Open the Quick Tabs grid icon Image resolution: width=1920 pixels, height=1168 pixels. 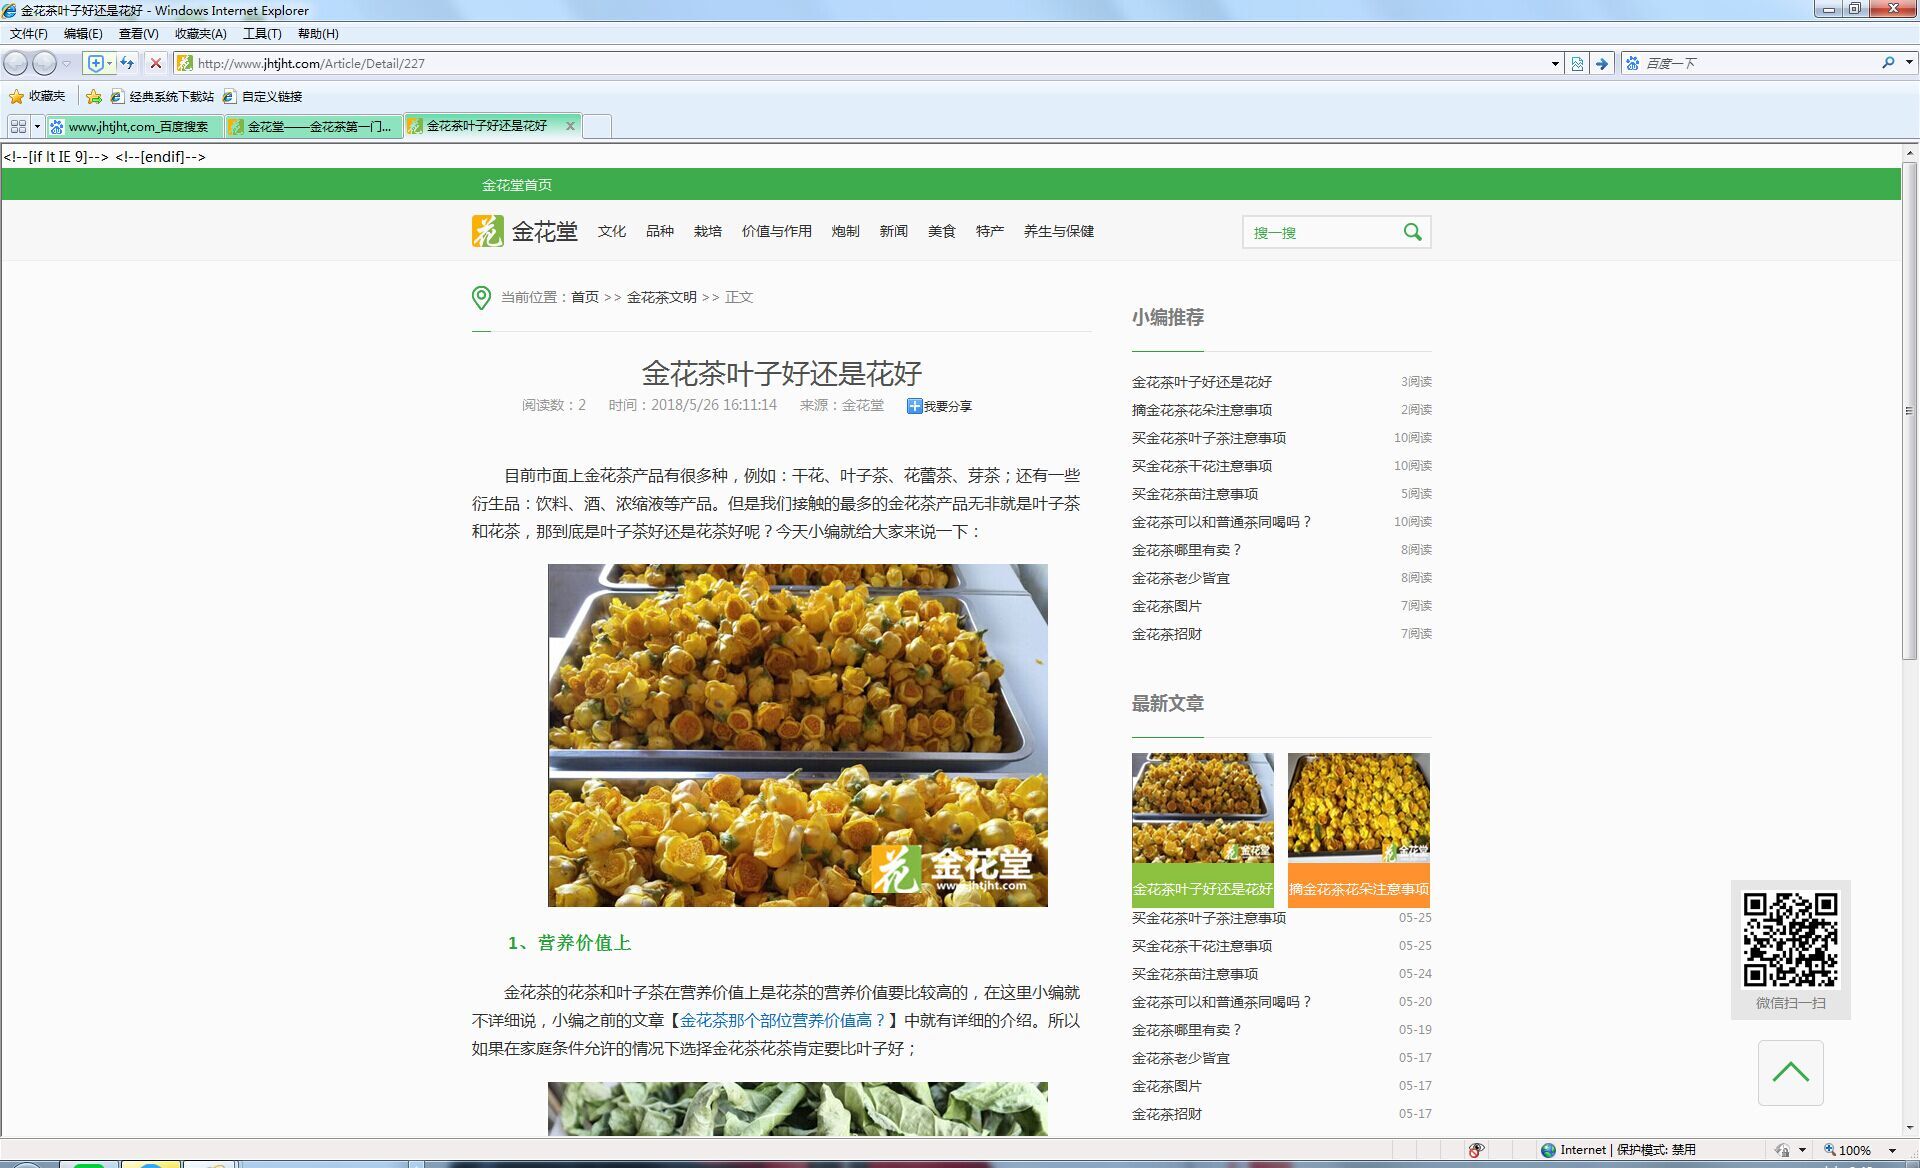(18, 126)
